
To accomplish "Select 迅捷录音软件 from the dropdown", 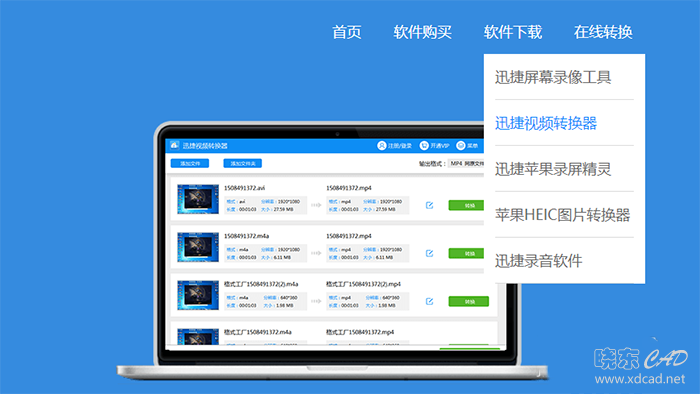I will (x=538, y=261).
